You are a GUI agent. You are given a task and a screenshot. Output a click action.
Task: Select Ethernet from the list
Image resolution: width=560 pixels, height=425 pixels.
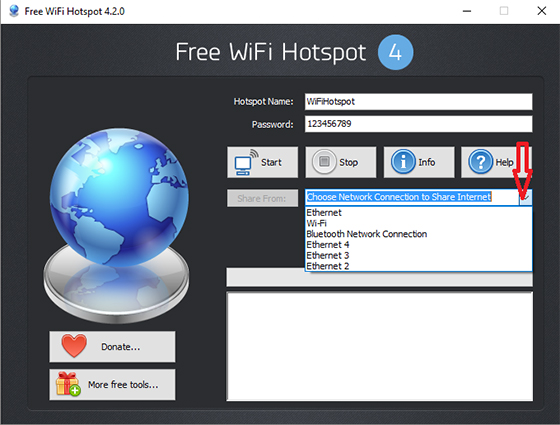tap(419, 212)
